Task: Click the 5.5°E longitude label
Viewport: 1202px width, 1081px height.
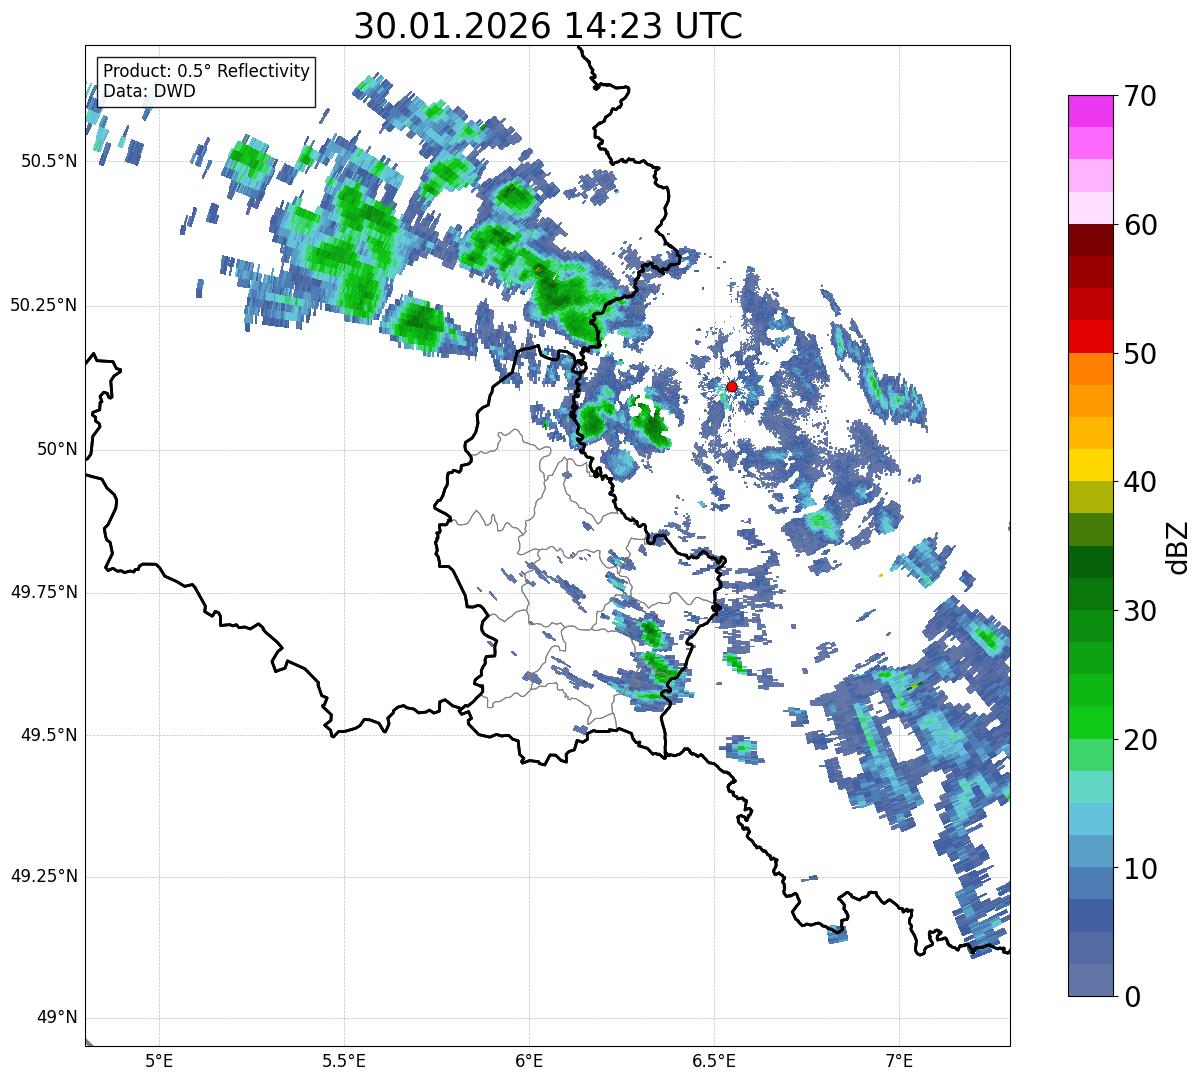Action: tap(344, 1060)
